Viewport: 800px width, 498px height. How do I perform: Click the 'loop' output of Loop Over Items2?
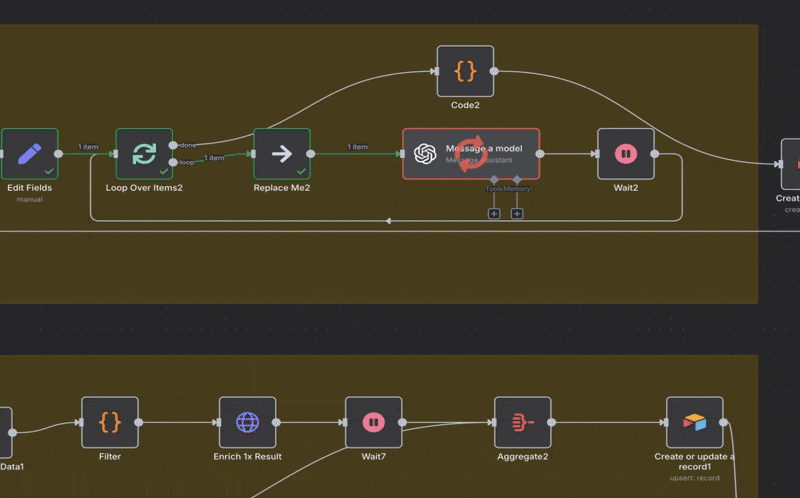point(174,162)
